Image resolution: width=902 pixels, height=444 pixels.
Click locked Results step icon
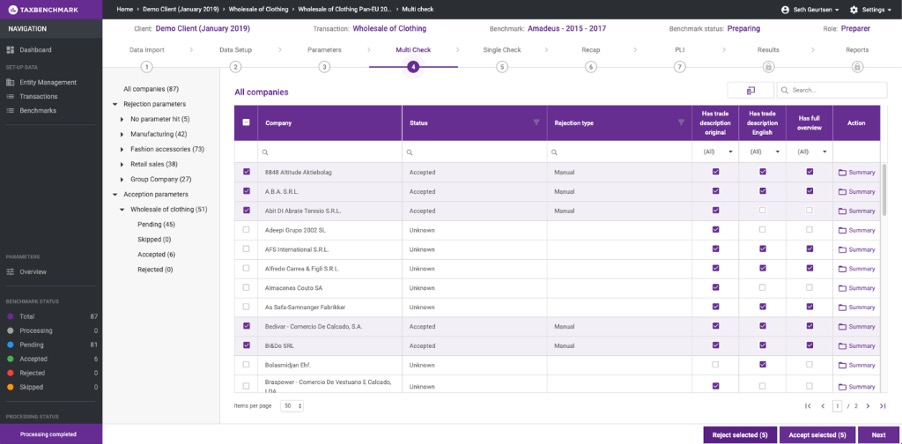click(x=768, y=67)
